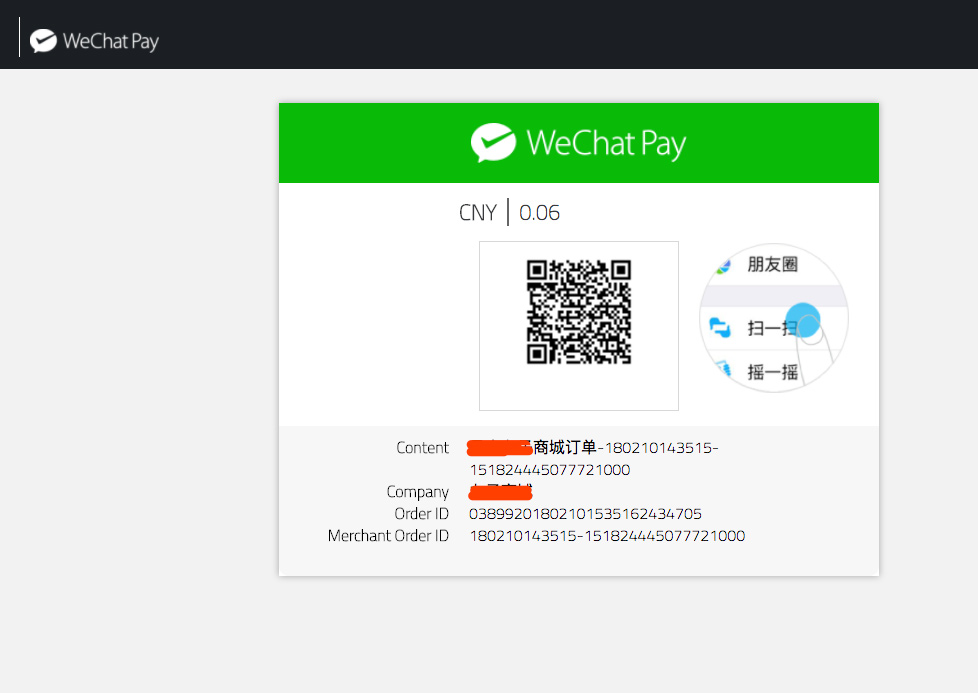Click the payment QR code

click(x=579, y=312)
